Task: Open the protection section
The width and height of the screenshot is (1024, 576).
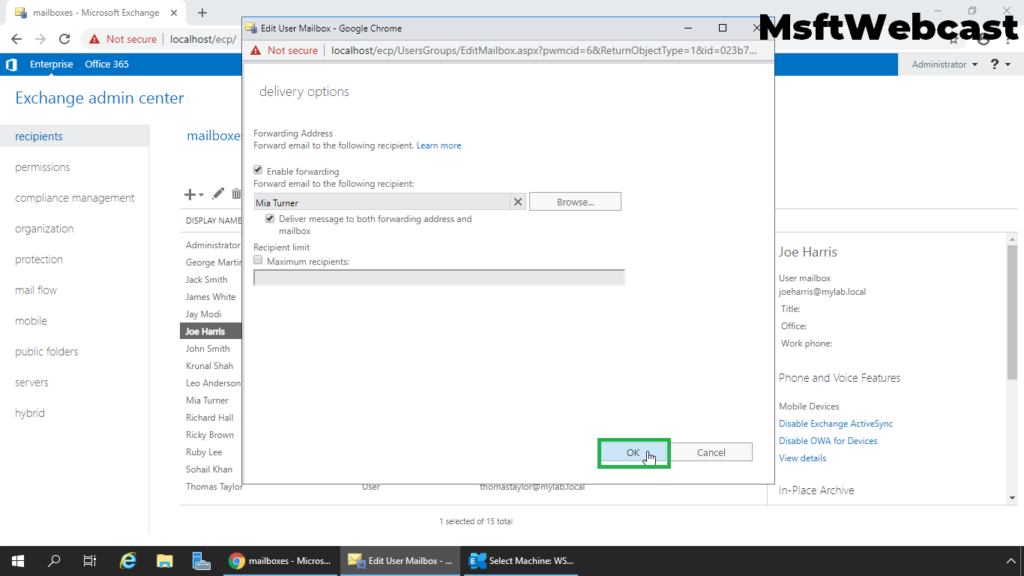Action: coord(39,259)
